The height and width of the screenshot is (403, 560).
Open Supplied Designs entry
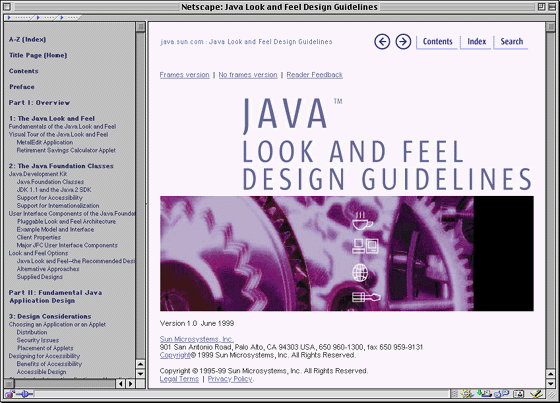point(40,277)
